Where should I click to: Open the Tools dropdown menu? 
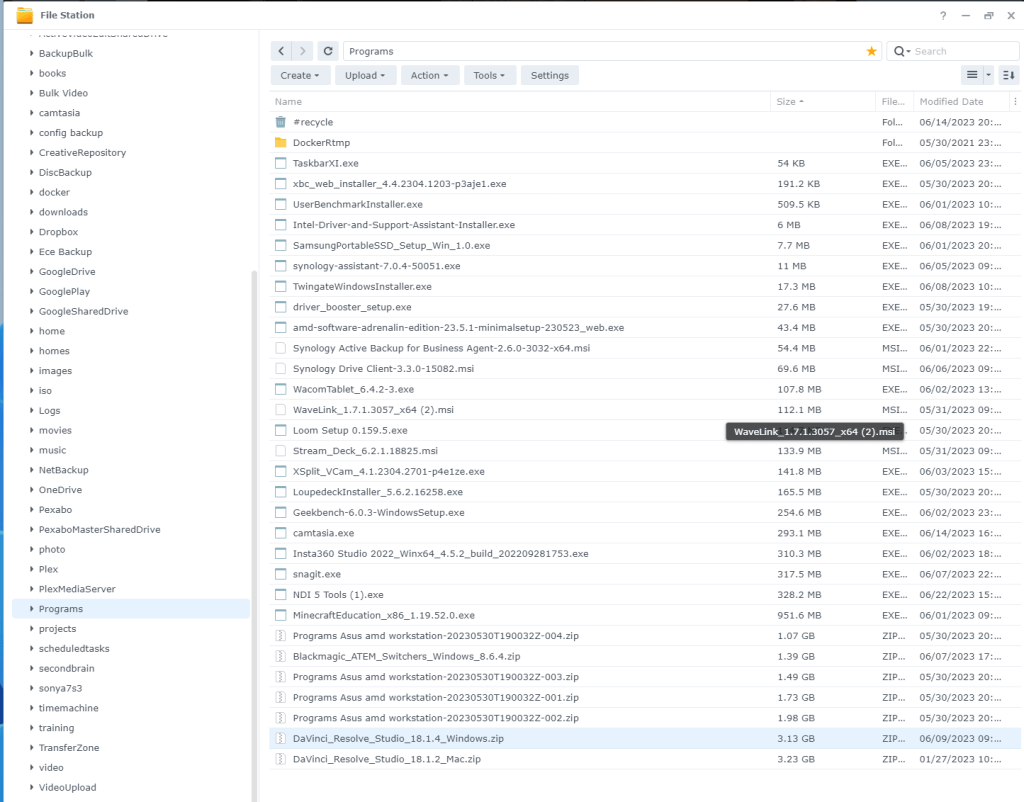pos(489,75)
